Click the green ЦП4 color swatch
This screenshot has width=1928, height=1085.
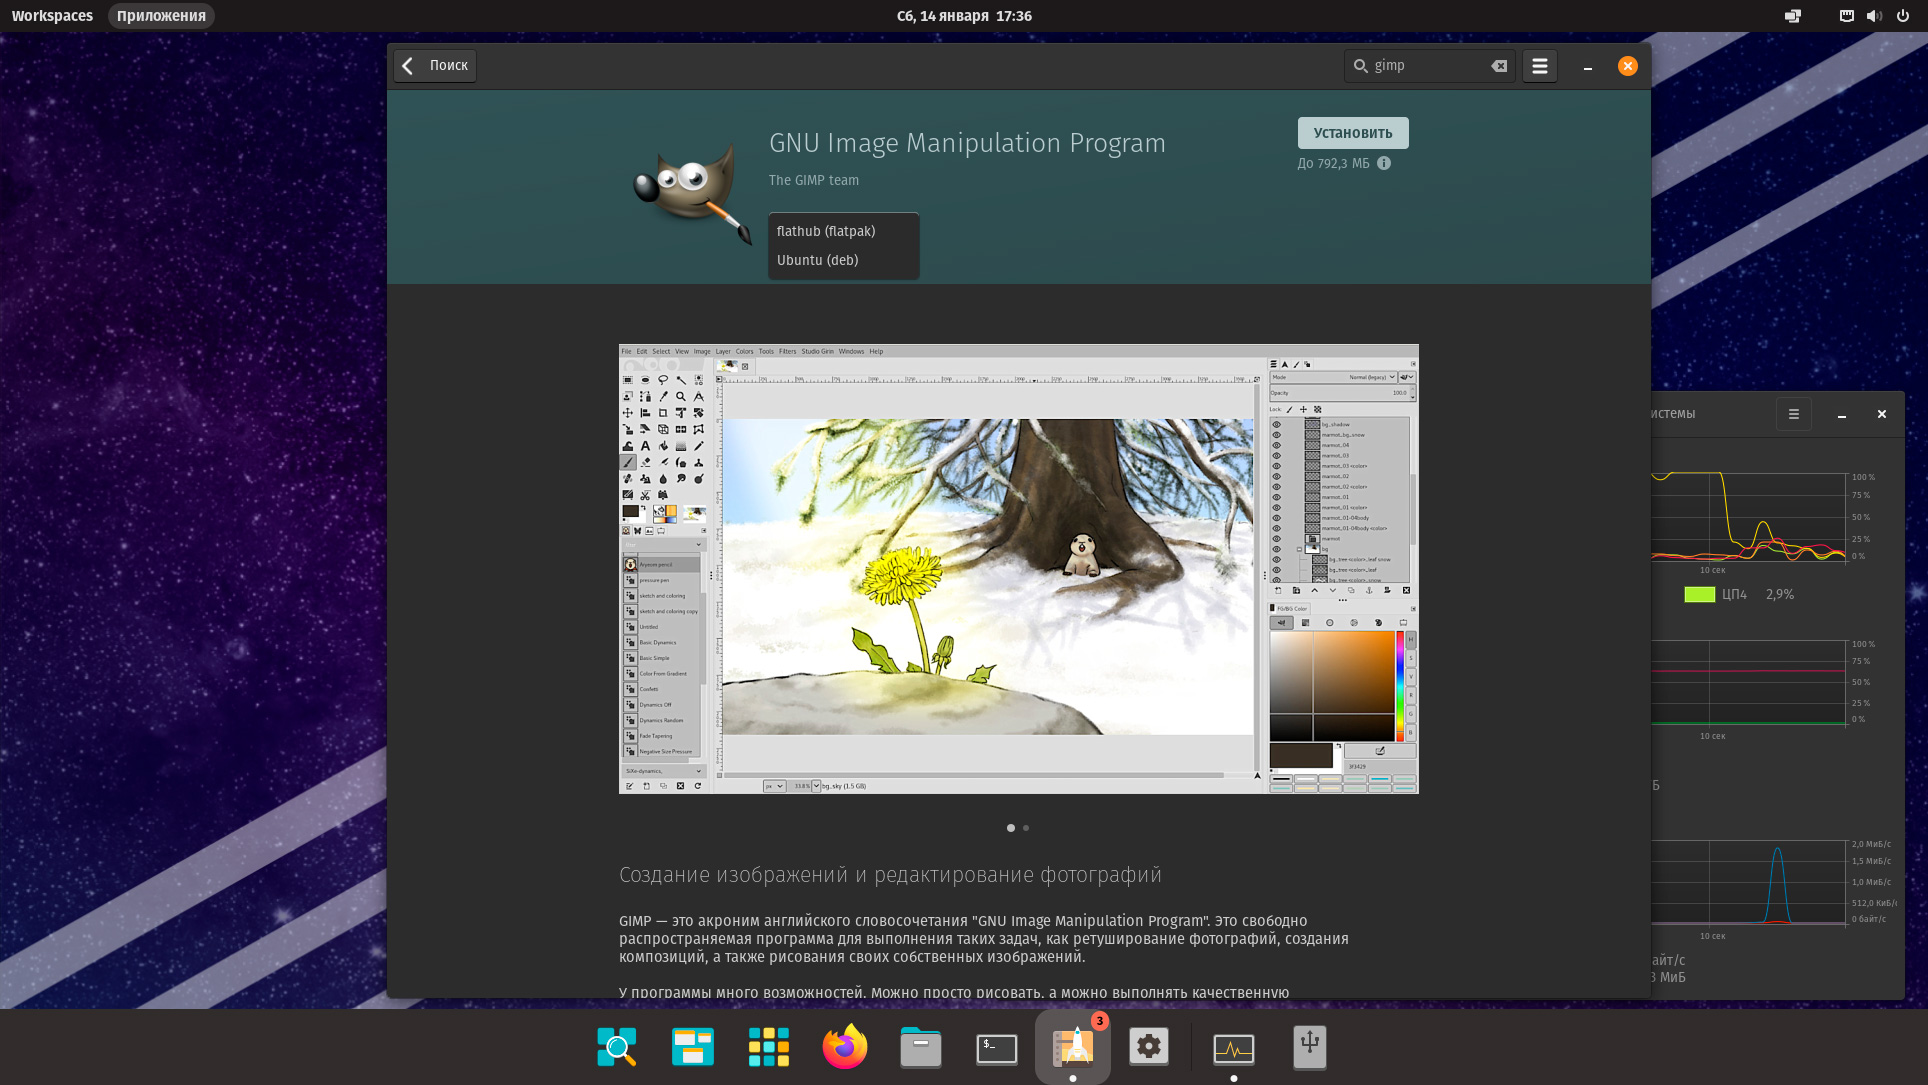(x=1699, y=594)
